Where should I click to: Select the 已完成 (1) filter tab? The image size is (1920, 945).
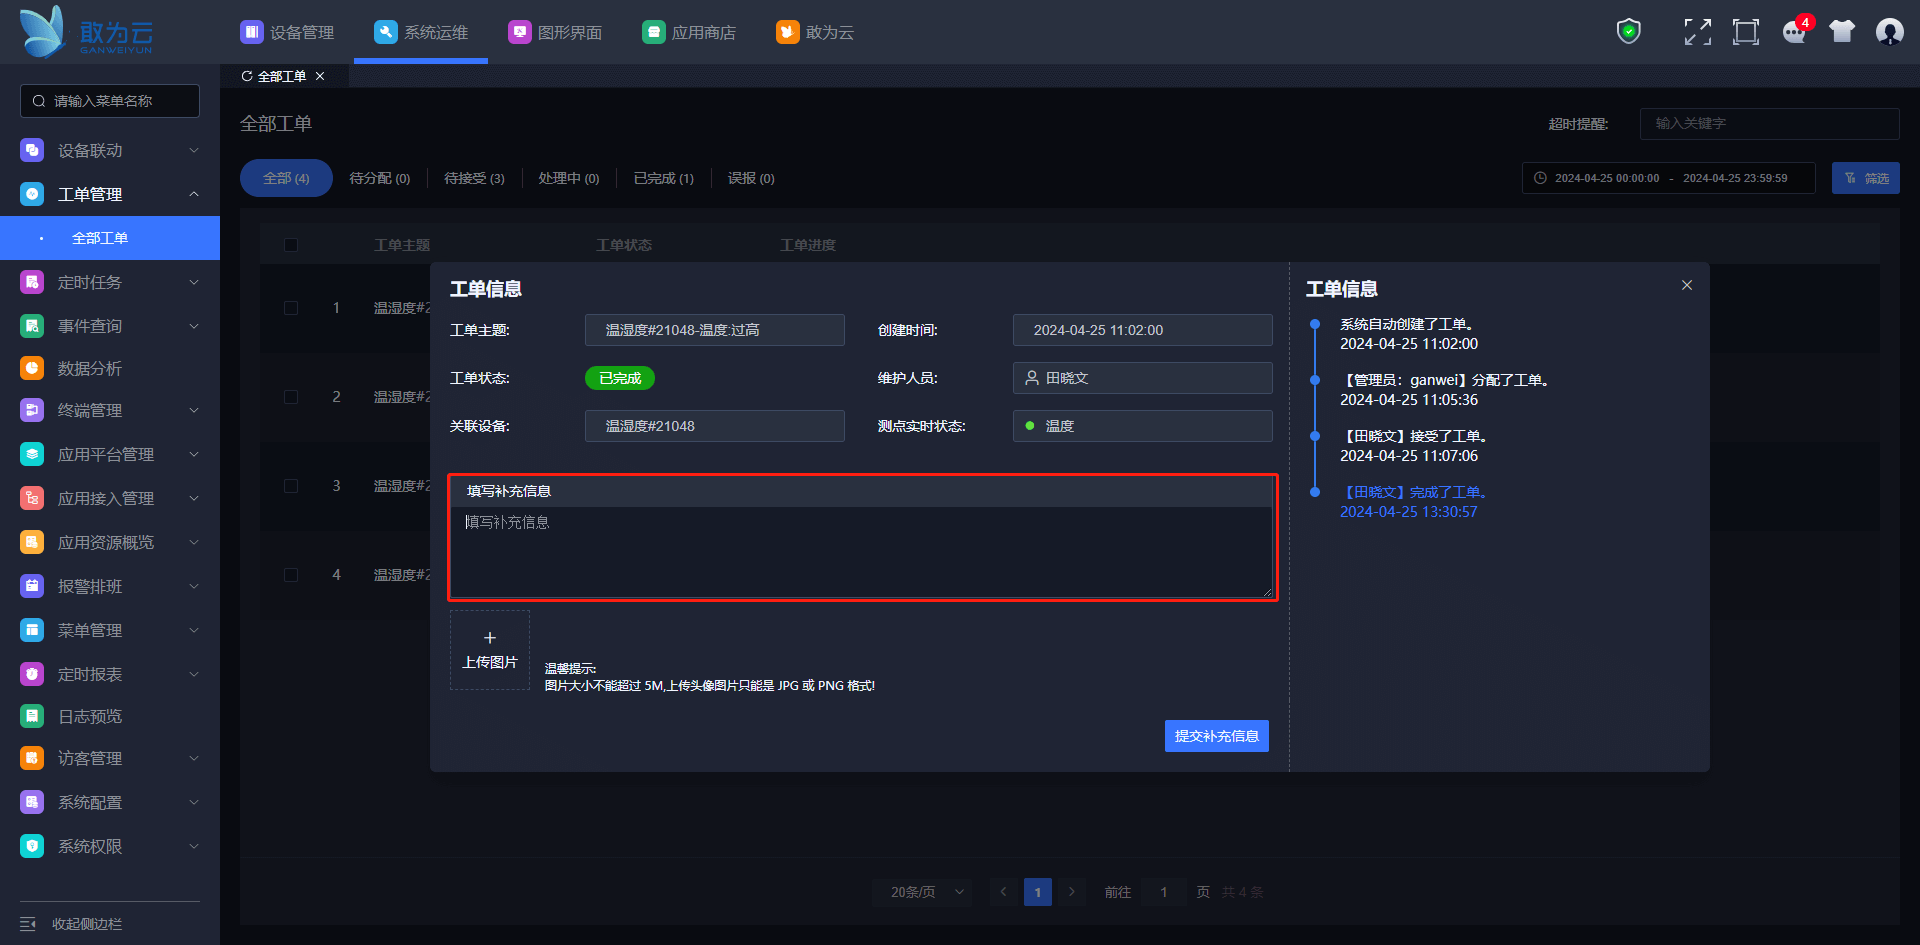(663, 178)
